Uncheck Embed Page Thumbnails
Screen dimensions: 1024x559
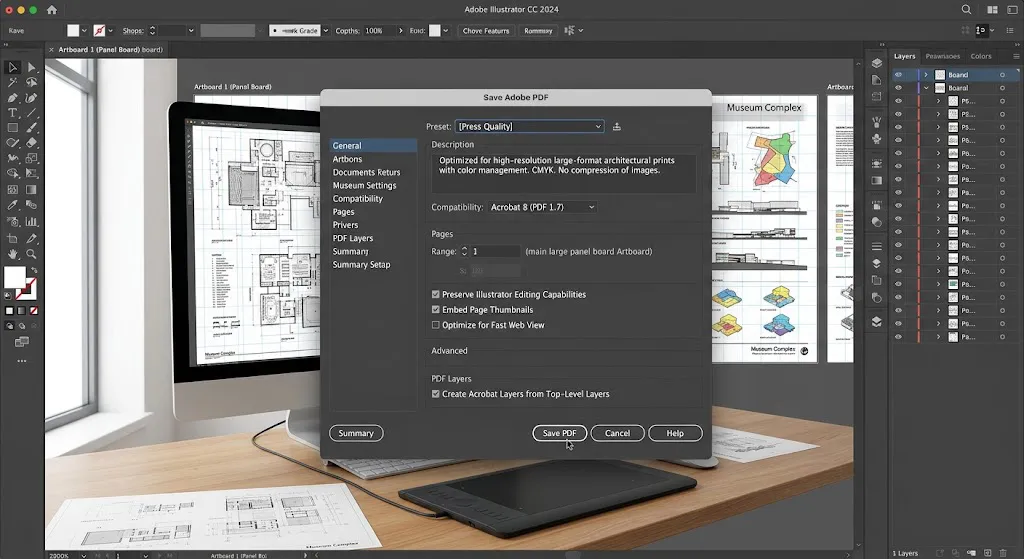point(436,310)
